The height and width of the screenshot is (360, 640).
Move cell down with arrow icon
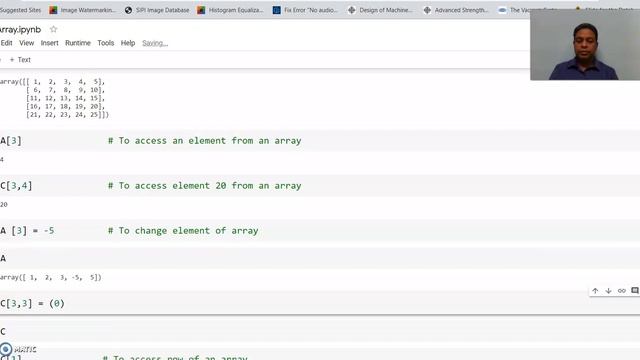608,291
